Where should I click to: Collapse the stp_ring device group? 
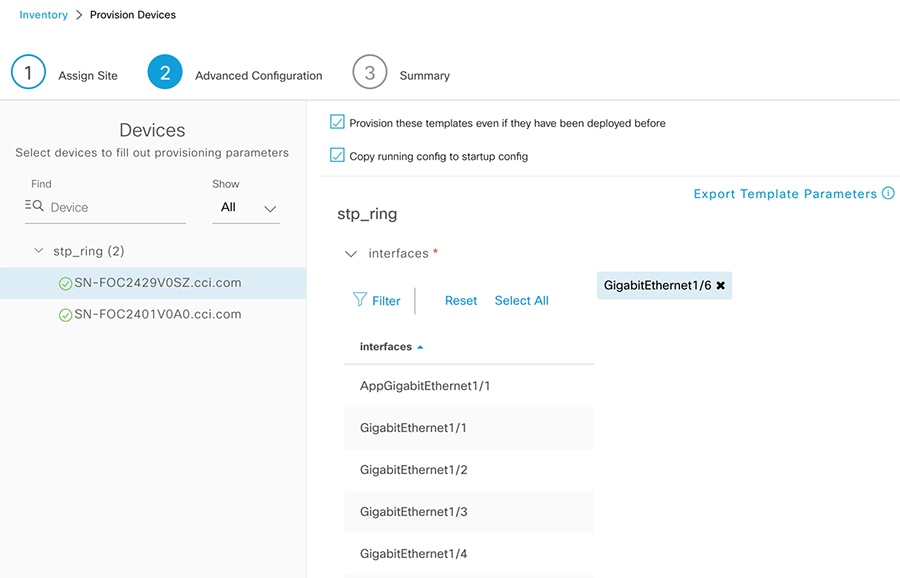pyautogui.click(x=39, y=251)
